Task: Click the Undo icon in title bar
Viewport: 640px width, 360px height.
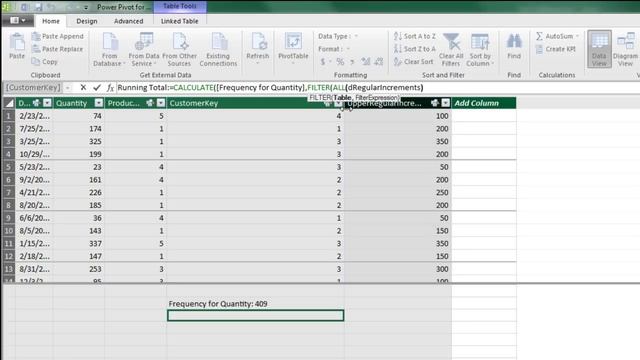Action: coord(51,7)
